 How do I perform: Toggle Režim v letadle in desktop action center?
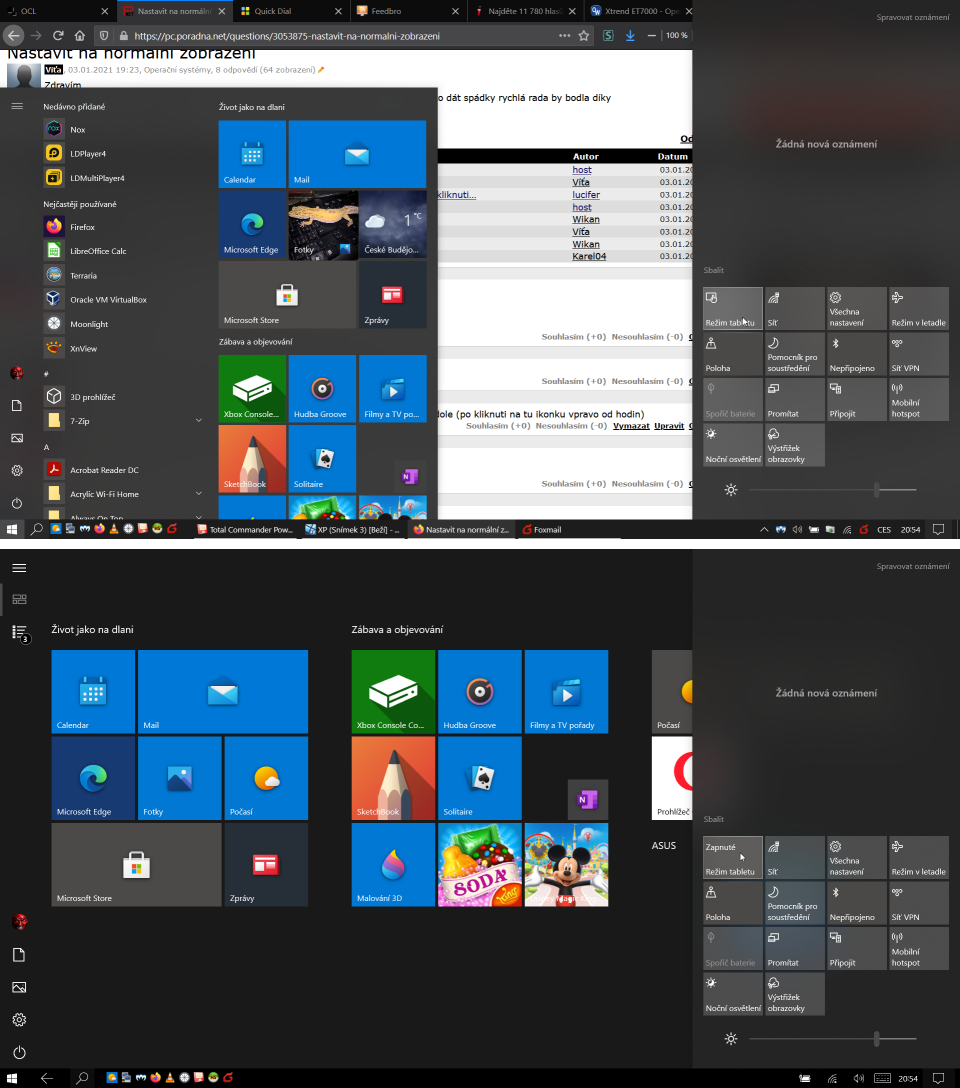click(x=919, y=309)
